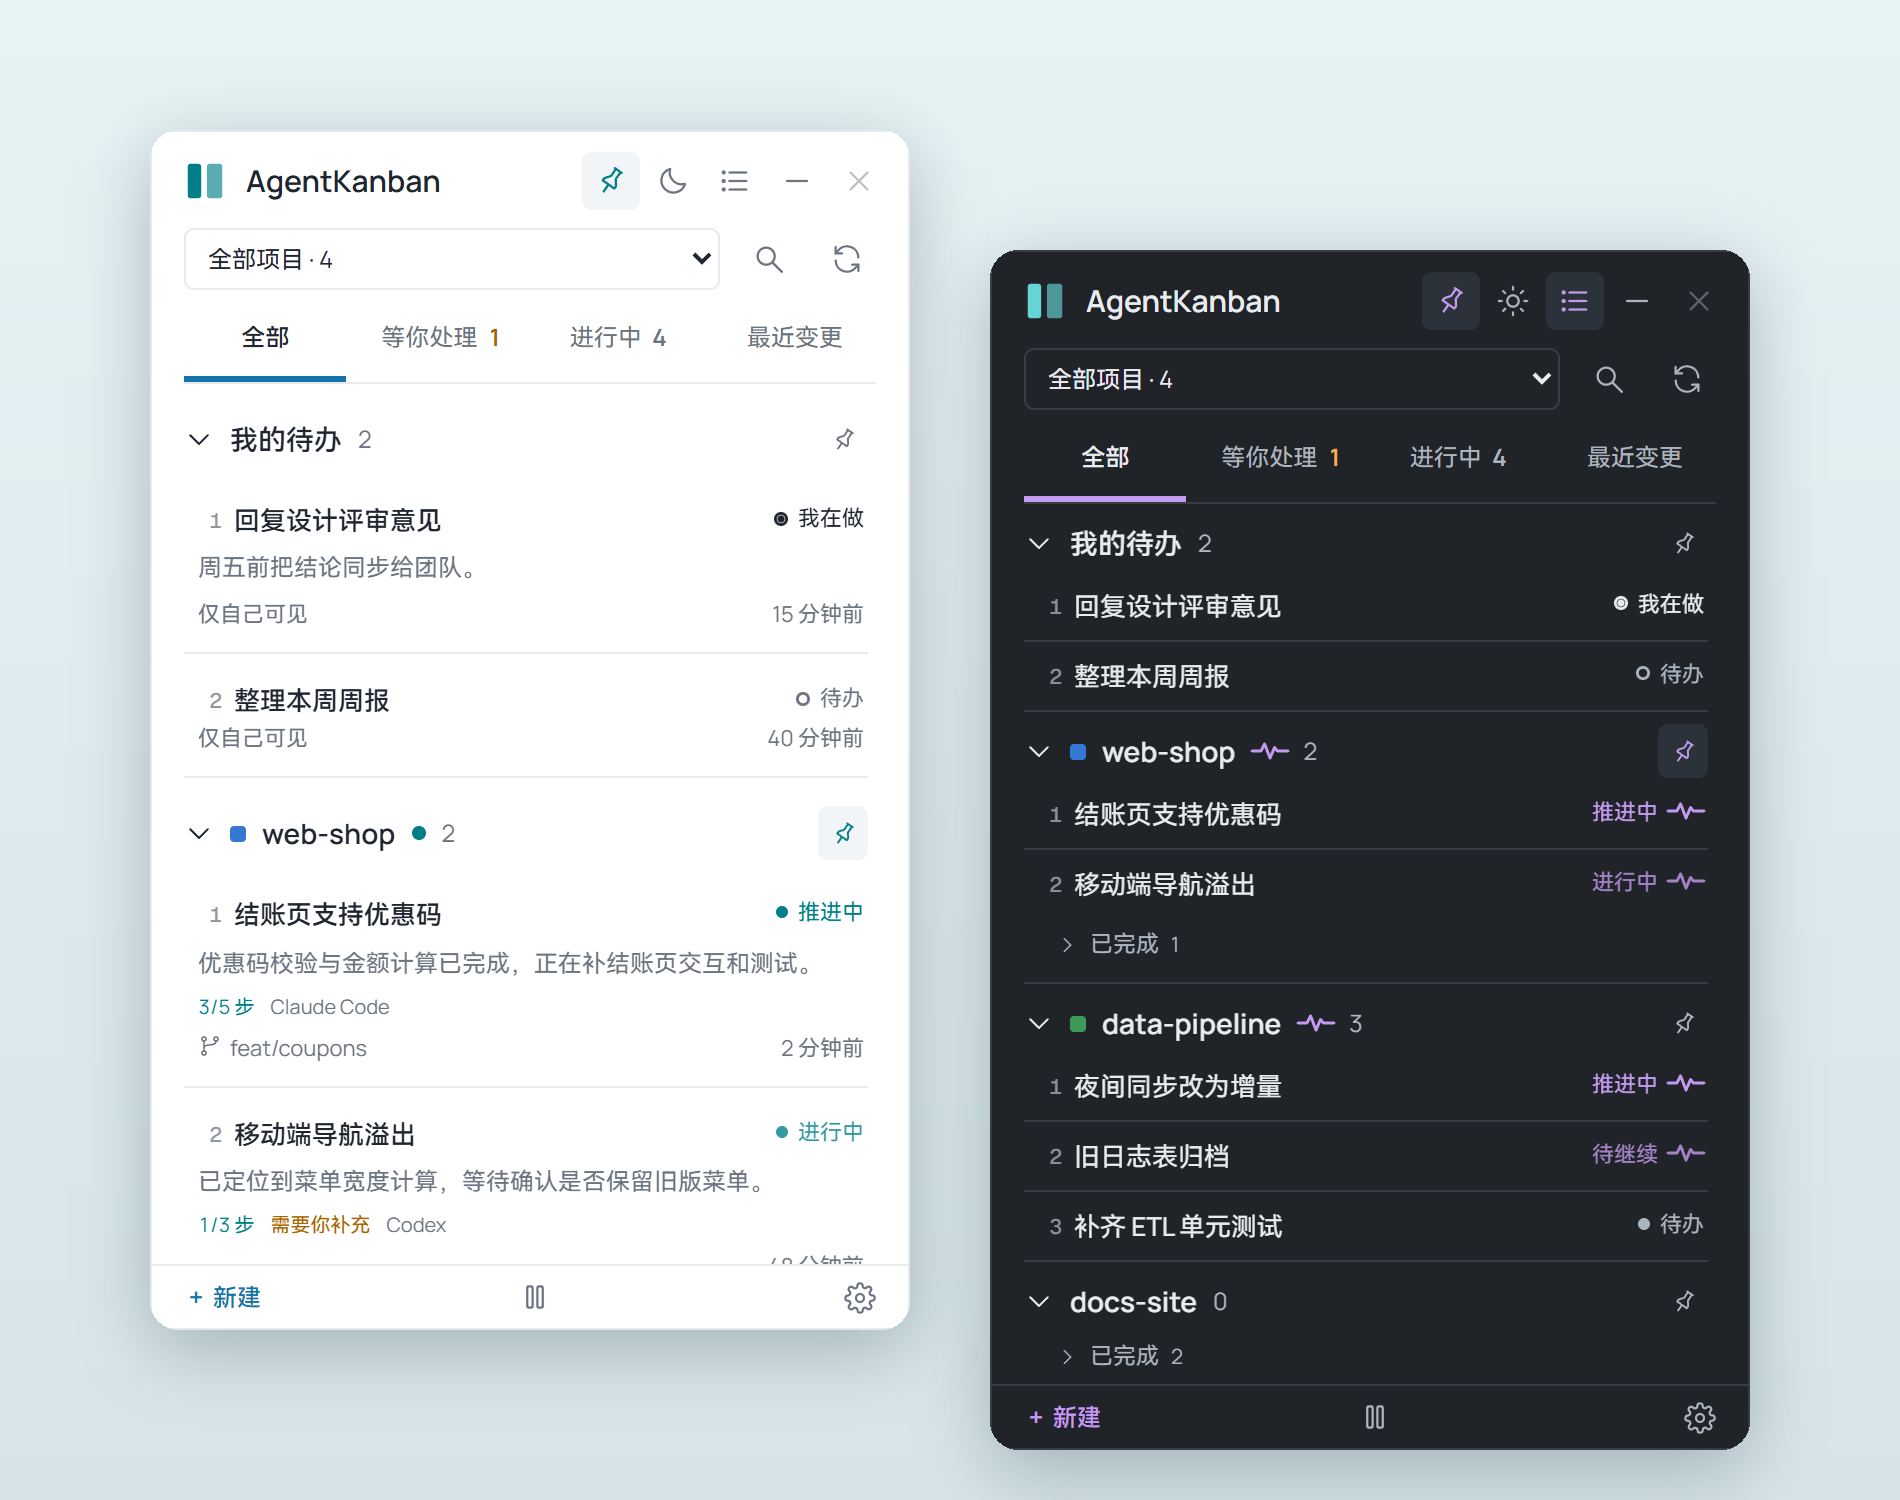The height and width of the screenshot is (1500, 1900).
Task: Click the pause icon in light window footer
Action: 535,1297
